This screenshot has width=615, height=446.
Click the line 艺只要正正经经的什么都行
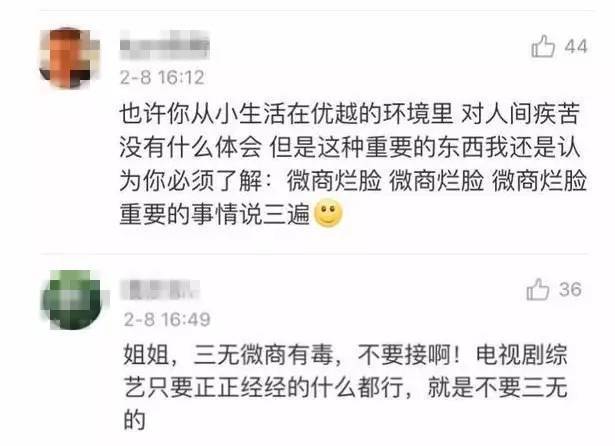click(263, 388)
